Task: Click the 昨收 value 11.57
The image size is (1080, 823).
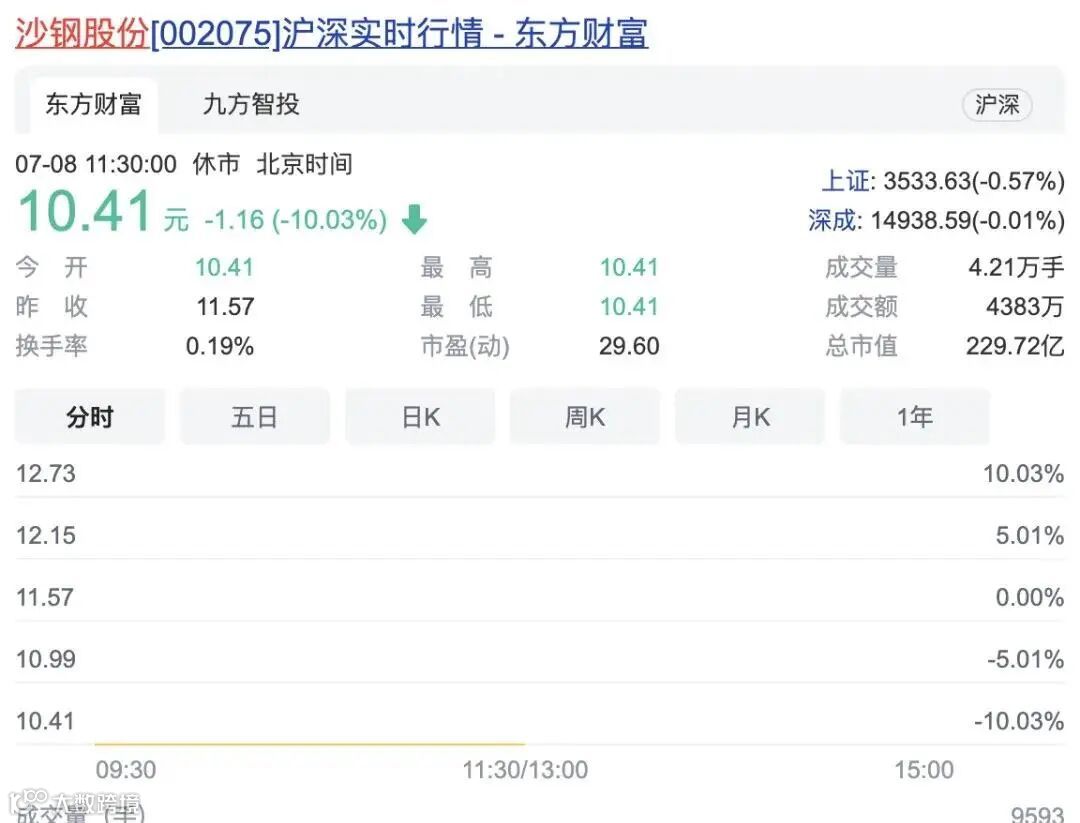Action: 225,306
